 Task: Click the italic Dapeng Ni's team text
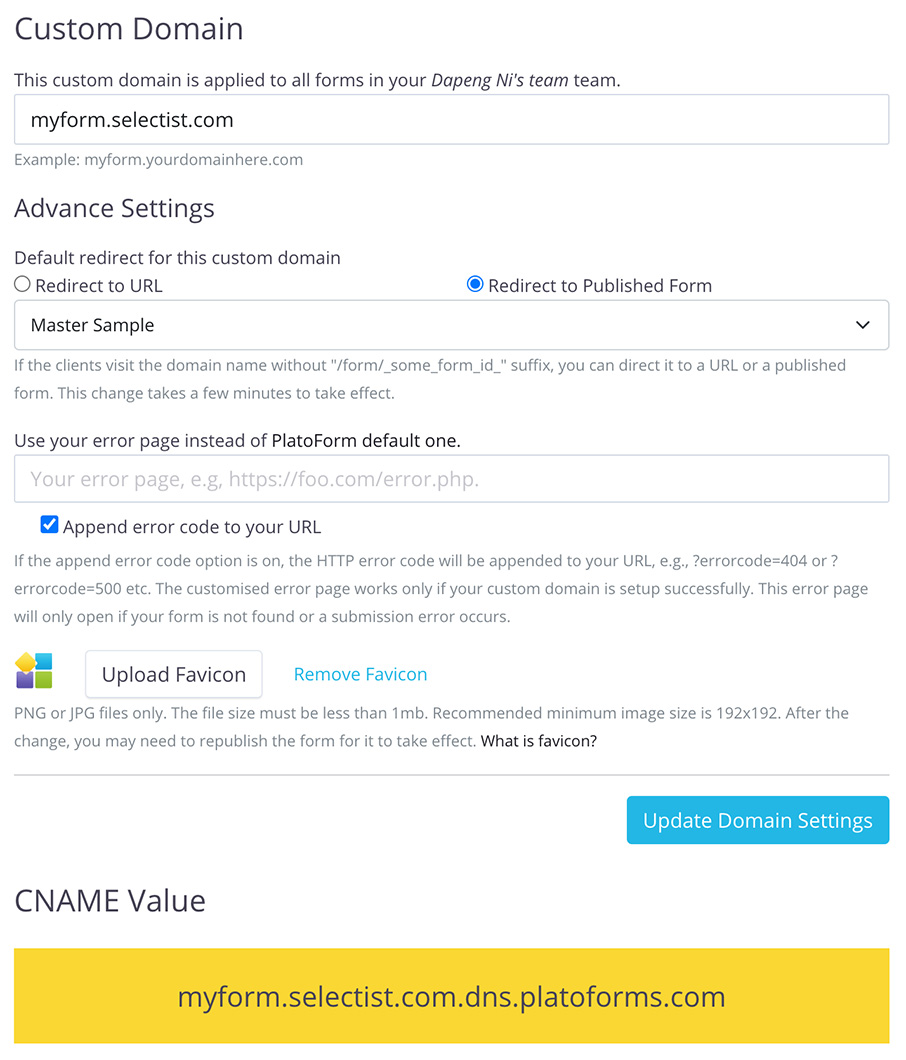tap(499, 80)
